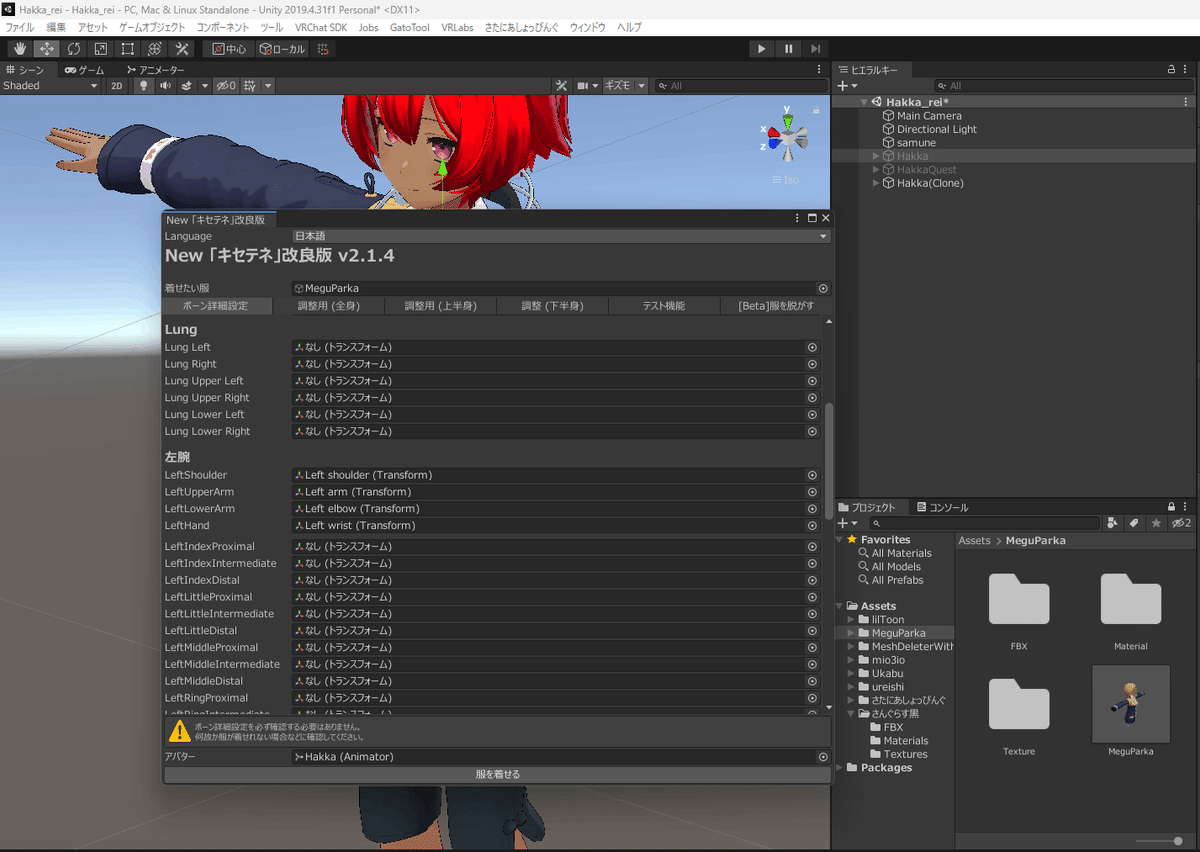The height and width of the screenshot is (852, 1200).
Task: Click 服を着せる button
Action: (497, 774)
